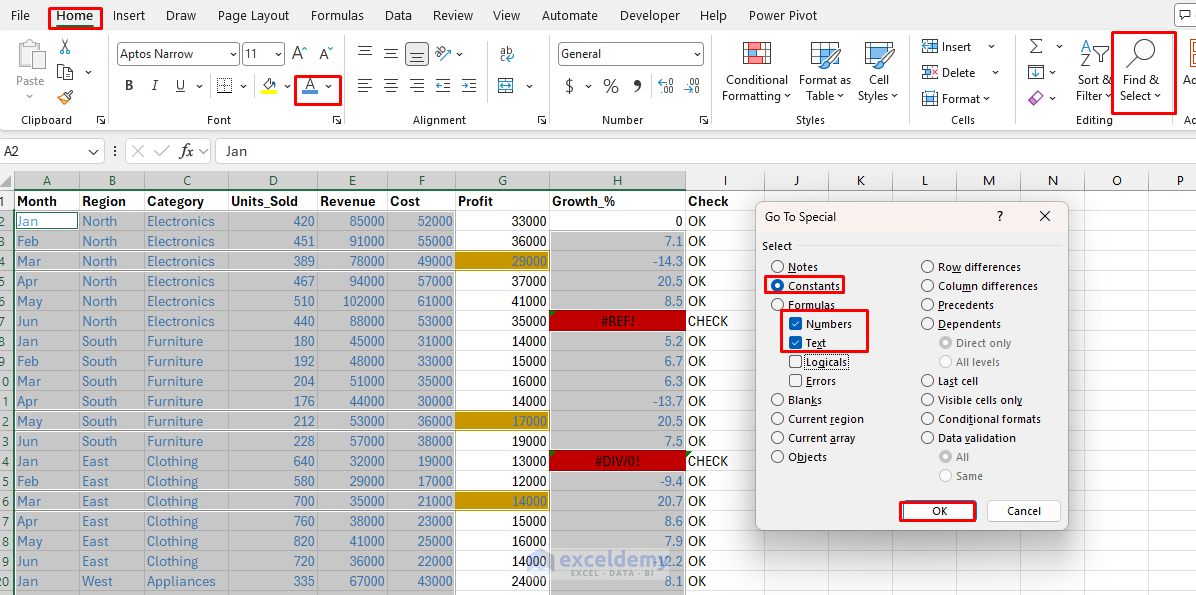Click the Paste clipboard icon
1196x595 pixels.
(x=31, y=56)
